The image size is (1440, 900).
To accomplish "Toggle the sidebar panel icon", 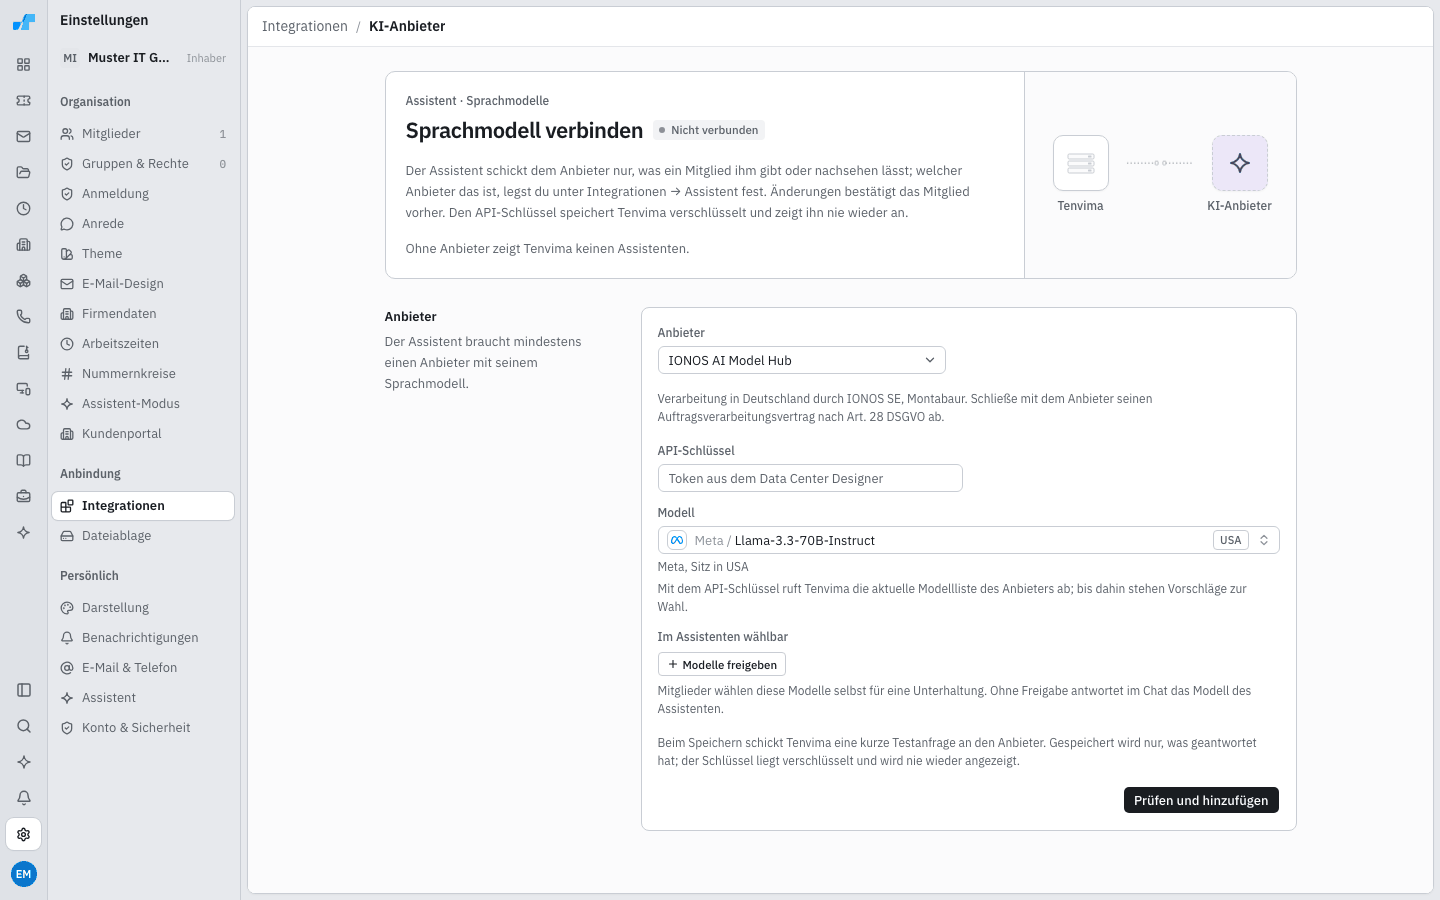I will (x=24, y=690).
